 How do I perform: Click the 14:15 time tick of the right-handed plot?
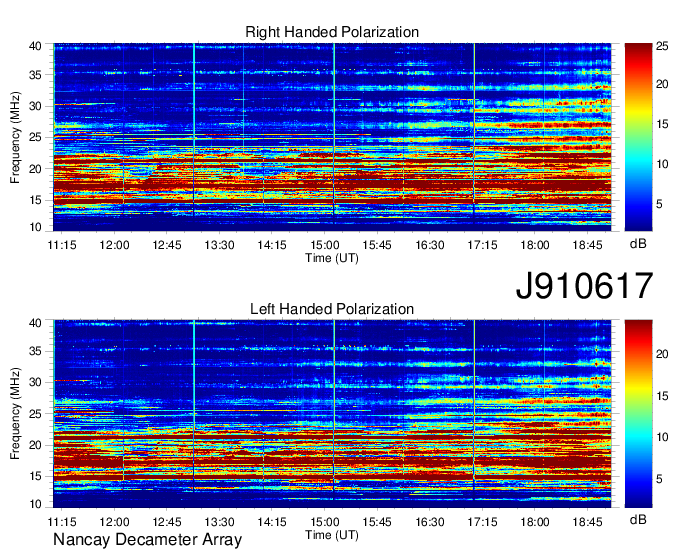(x=272, y=245)
